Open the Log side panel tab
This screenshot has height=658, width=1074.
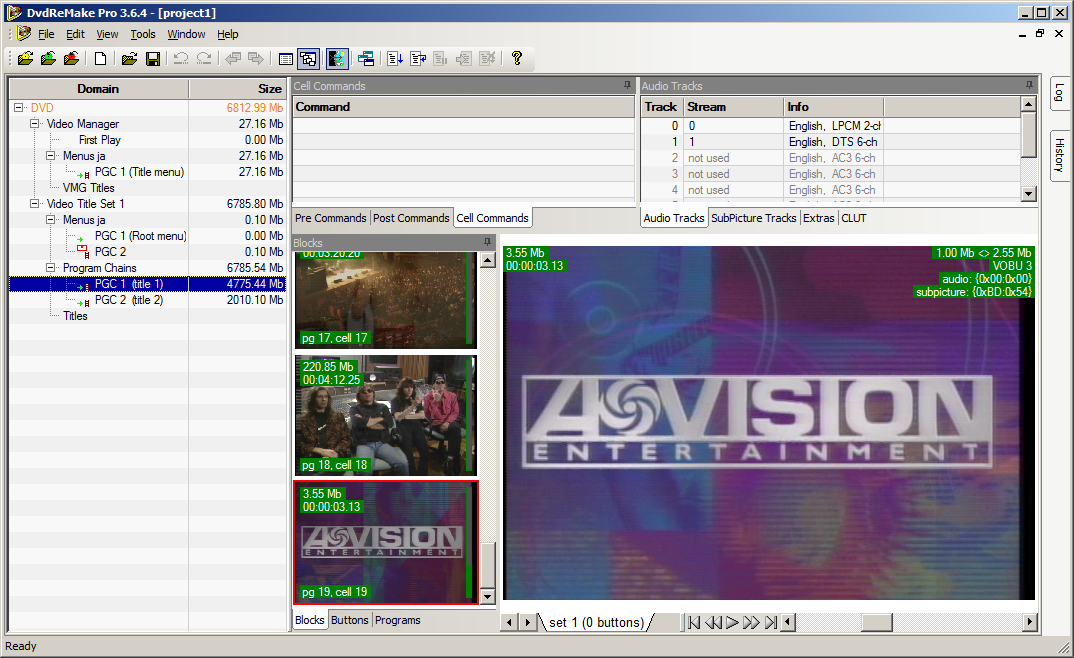pos(1059,92)
